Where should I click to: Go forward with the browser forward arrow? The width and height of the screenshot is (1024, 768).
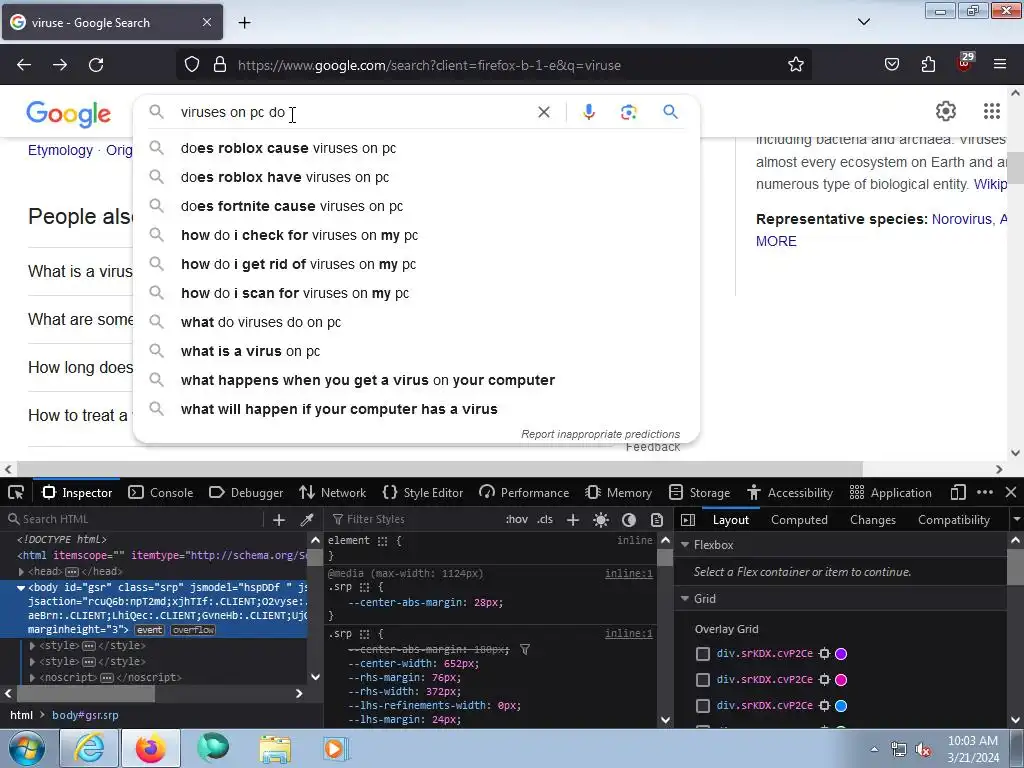pyautogui.click(x=60, y=65)
